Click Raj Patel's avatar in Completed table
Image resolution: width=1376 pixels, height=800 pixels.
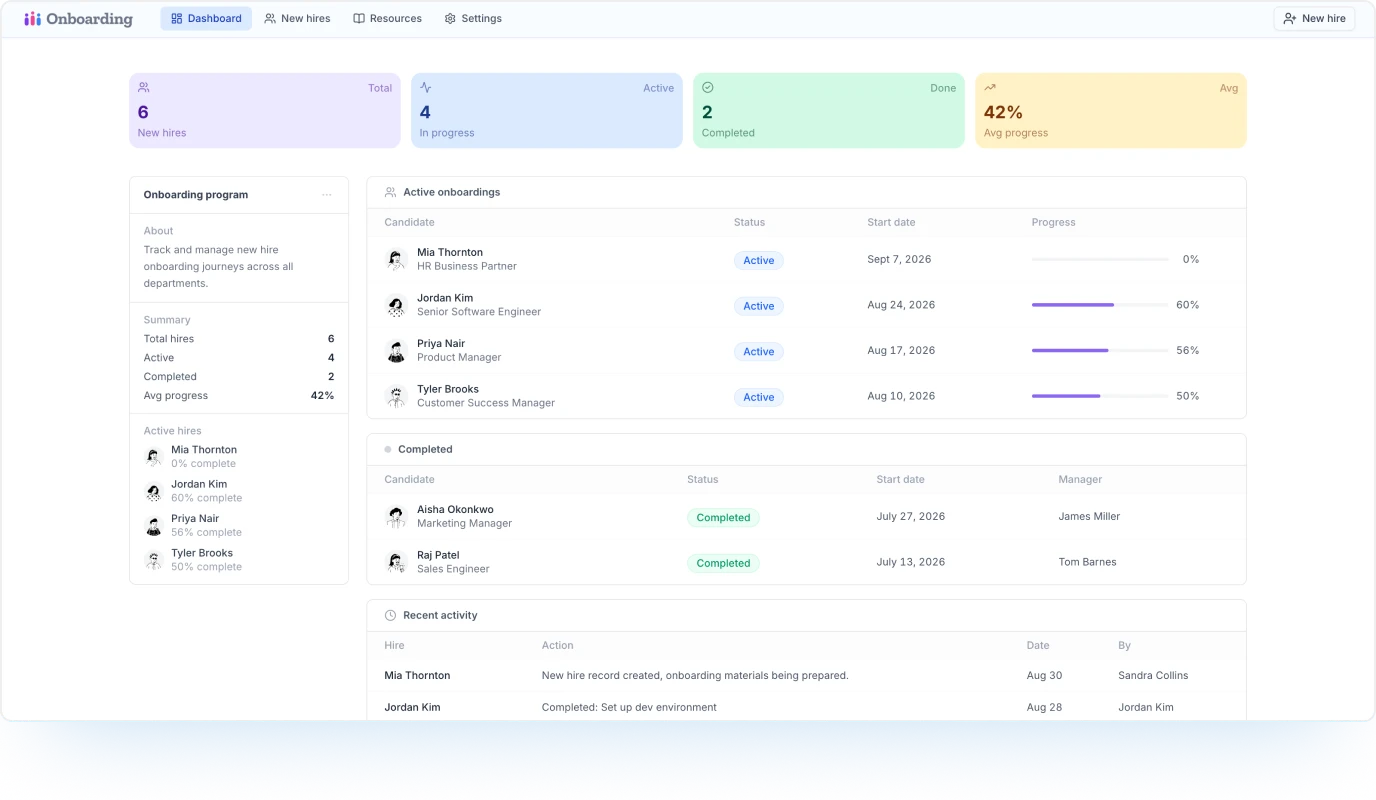(396, 562)
